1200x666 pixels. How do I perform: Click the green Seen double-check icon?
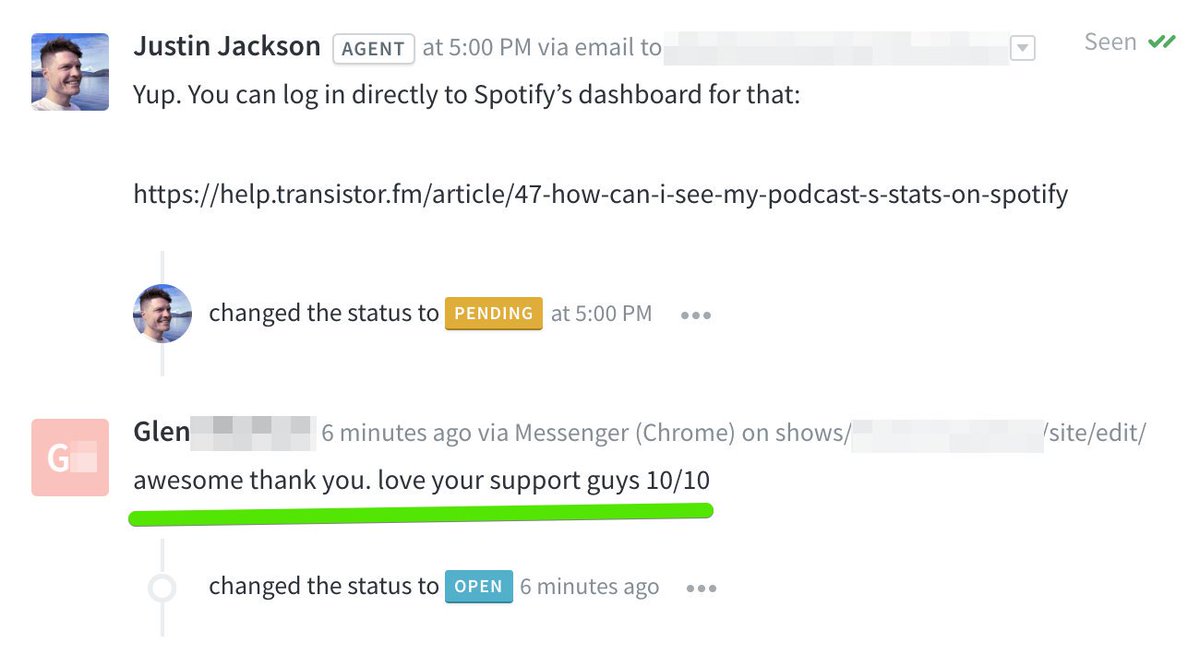tap(1162, 42)
